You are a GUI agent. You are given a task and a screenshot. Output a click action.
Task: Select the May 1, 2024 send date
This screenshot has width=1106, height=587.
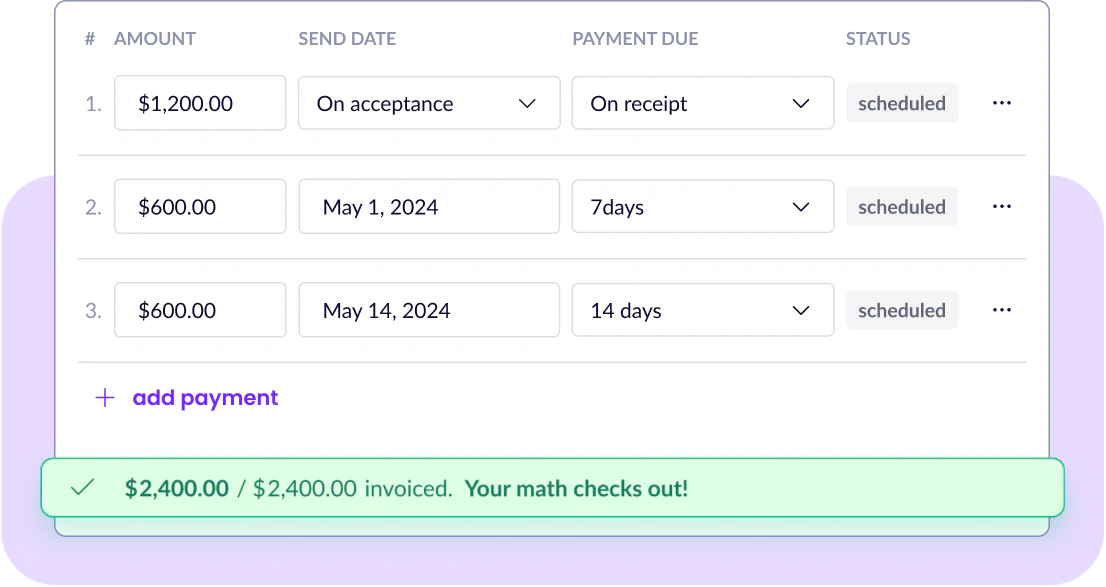[x=429, y=207]
